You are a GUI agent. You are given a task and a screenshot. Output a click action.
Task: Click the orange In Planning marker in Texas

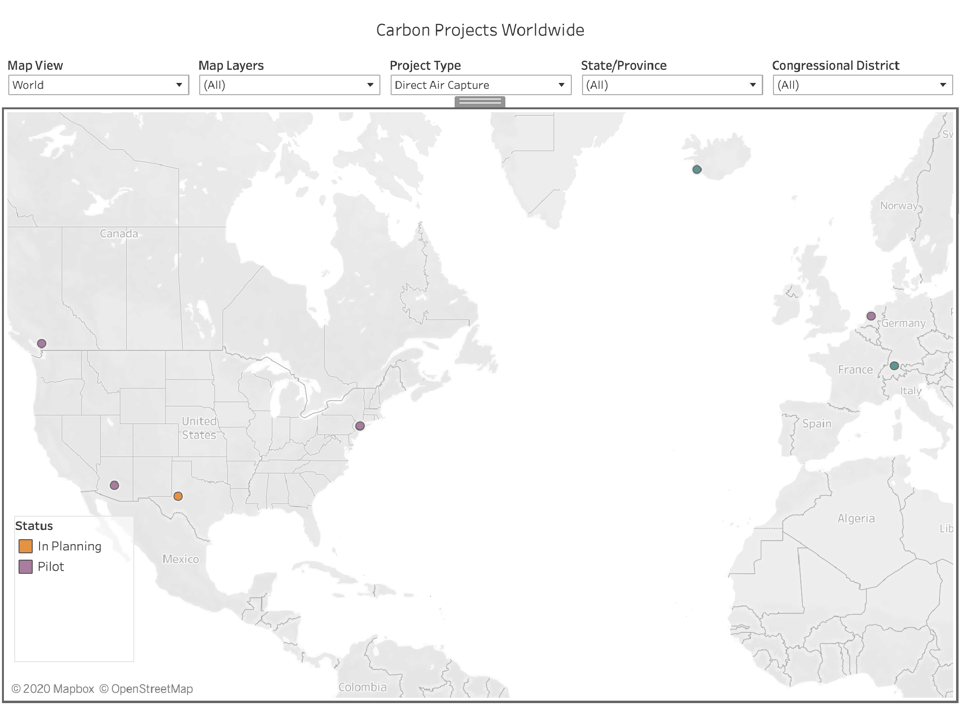(178, 496)
